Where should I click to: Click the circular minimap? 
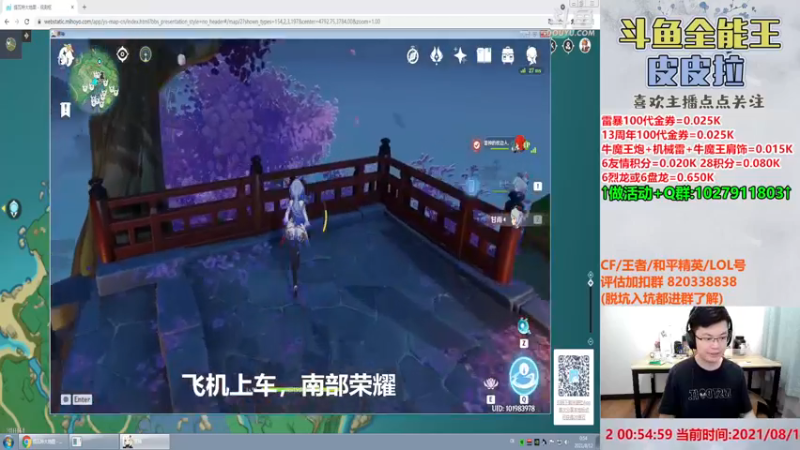click(94, 81)
